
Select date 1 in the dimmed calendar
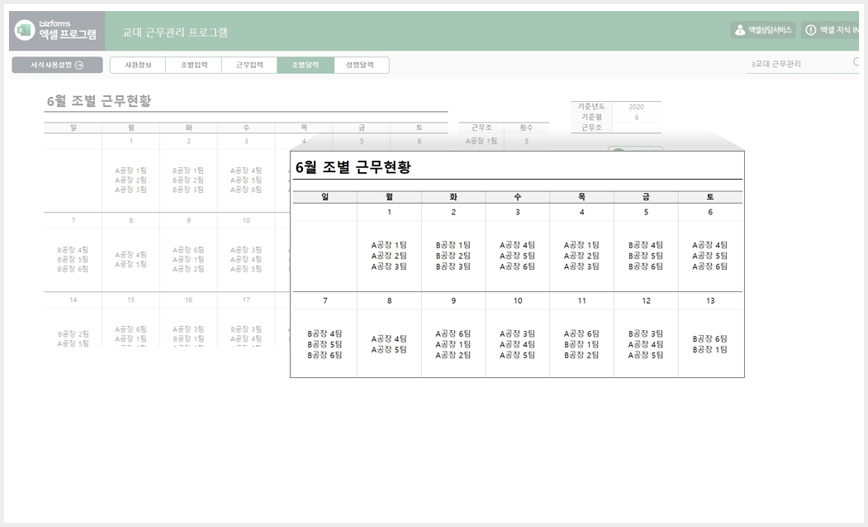(x=131, y=141)
